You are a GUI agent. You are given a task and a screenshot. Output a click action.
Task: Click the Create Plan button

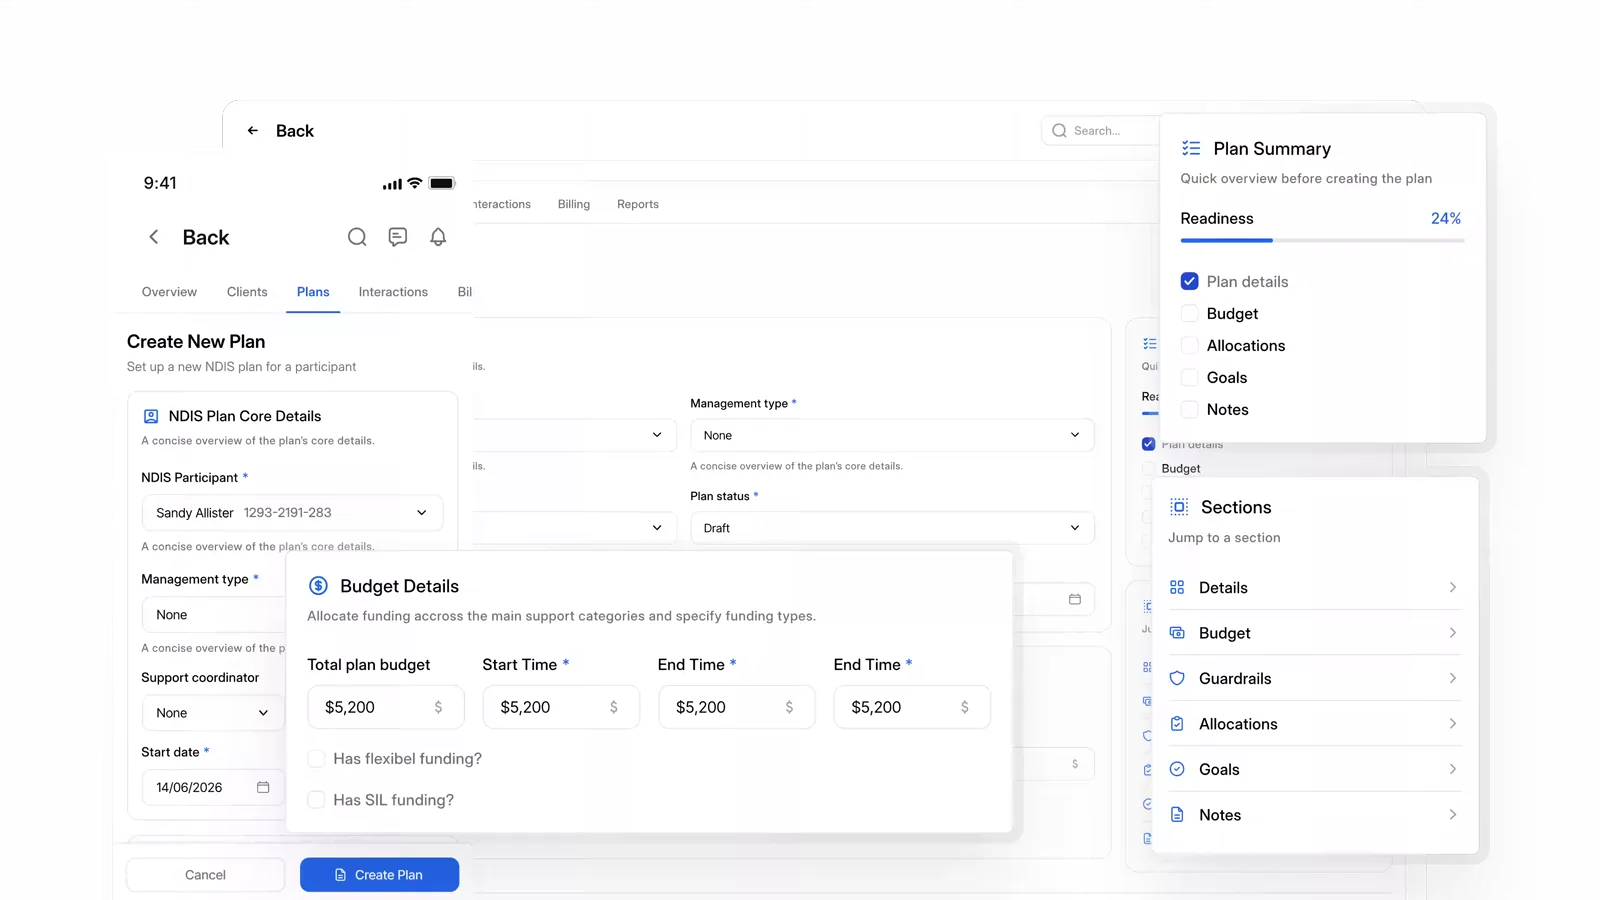[x=379, y=875]
